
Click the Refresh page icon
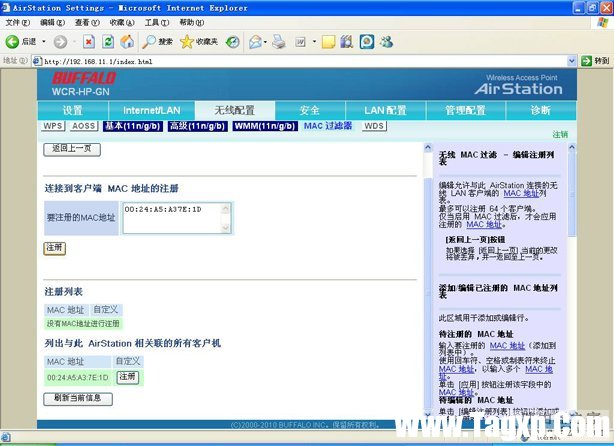click(108, 42)
